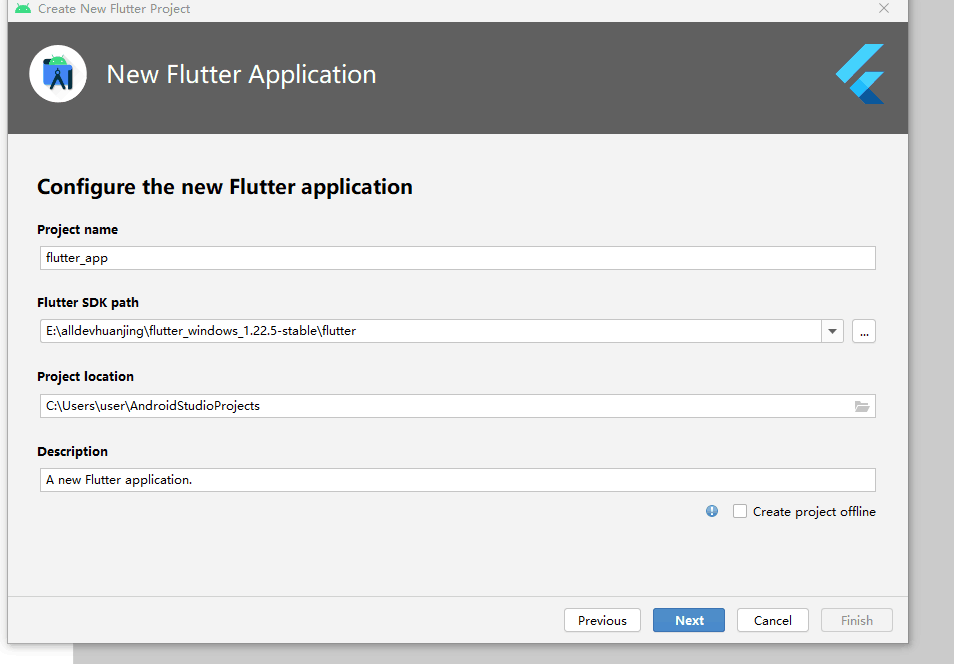Click the blue info icon beside Create project offline

coord(712,511)
